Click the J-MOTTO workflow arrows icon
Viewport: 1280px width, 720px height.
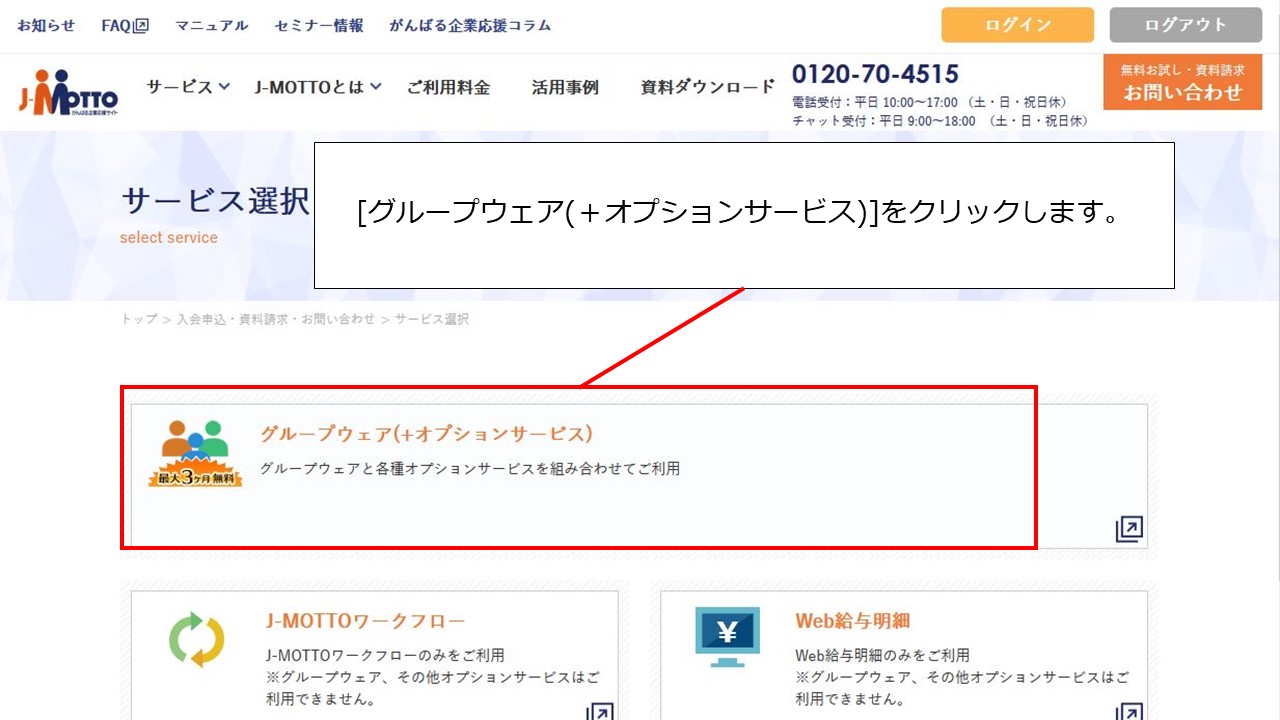click(x=197, y=639)
